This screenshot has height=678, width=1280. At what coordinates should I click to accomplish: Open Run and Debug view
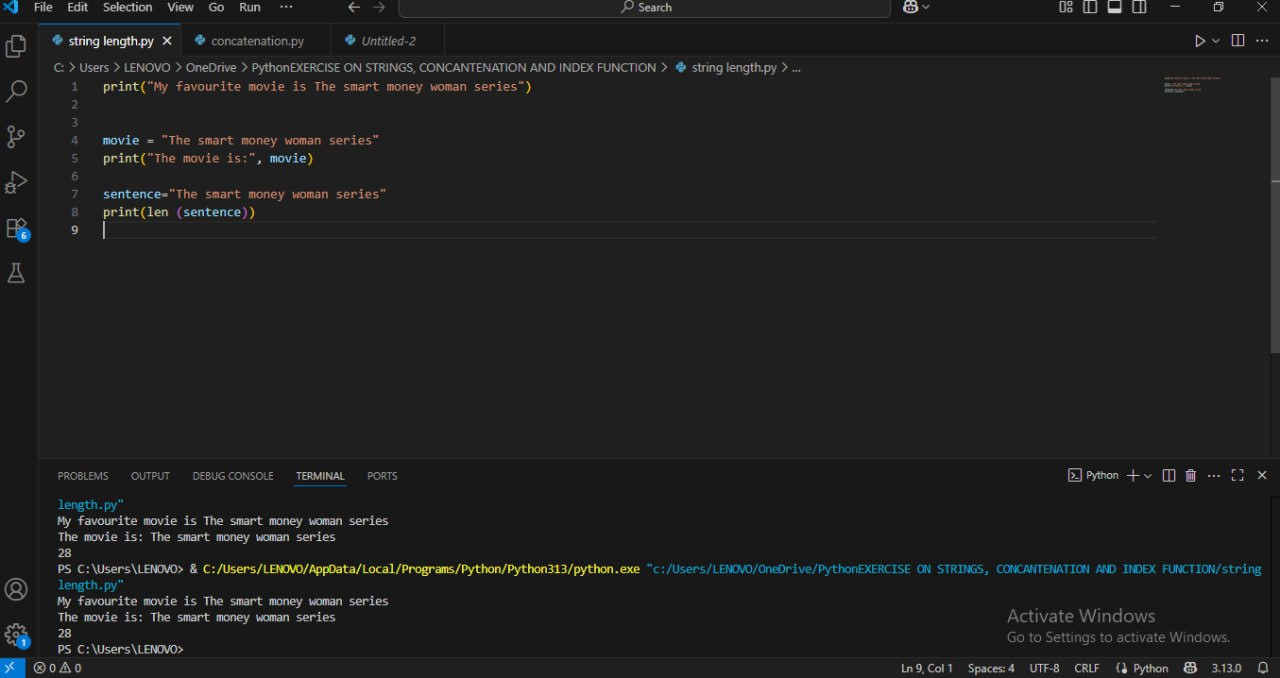(16, 182)
